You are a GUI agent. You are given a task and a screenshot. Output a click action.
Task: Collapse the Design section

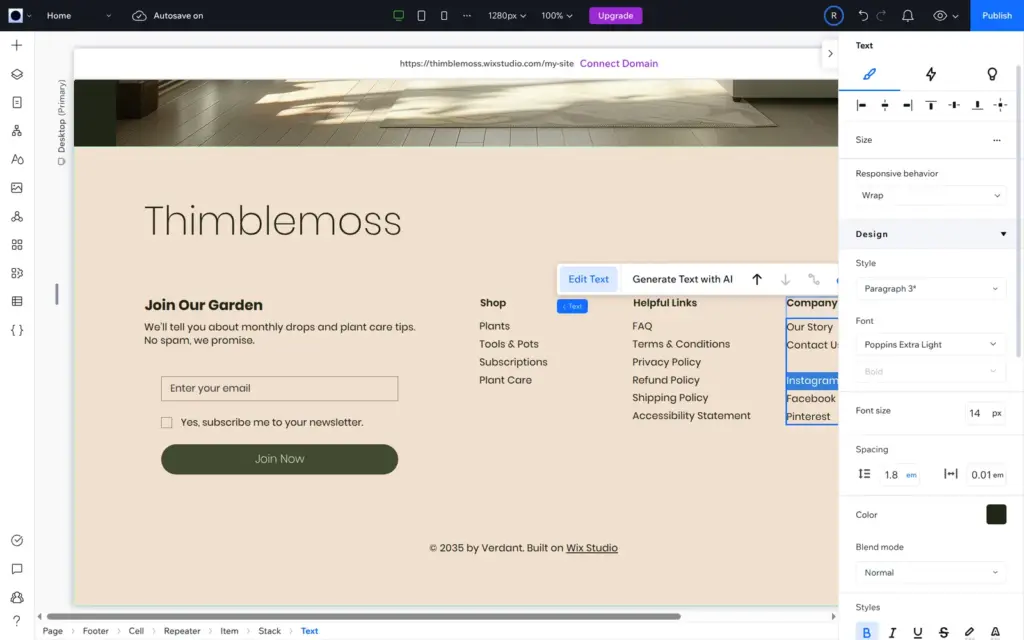click(1003, 234)
